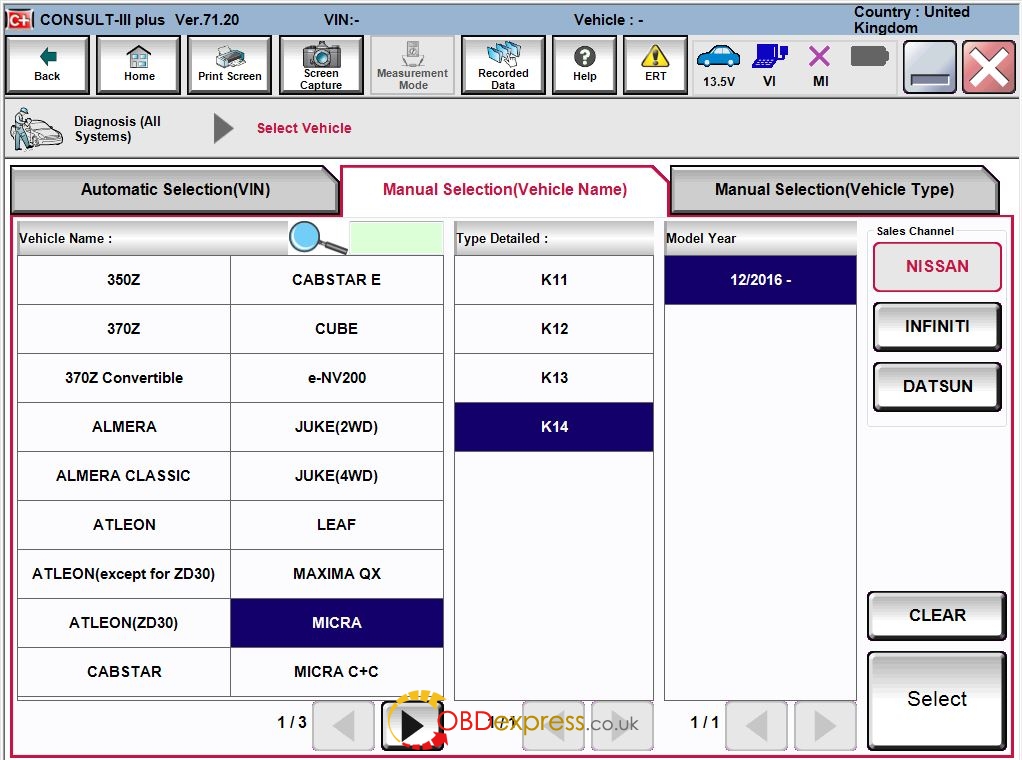
Task: Choose JUKE(2WD) vehicle
Action: 336,427
